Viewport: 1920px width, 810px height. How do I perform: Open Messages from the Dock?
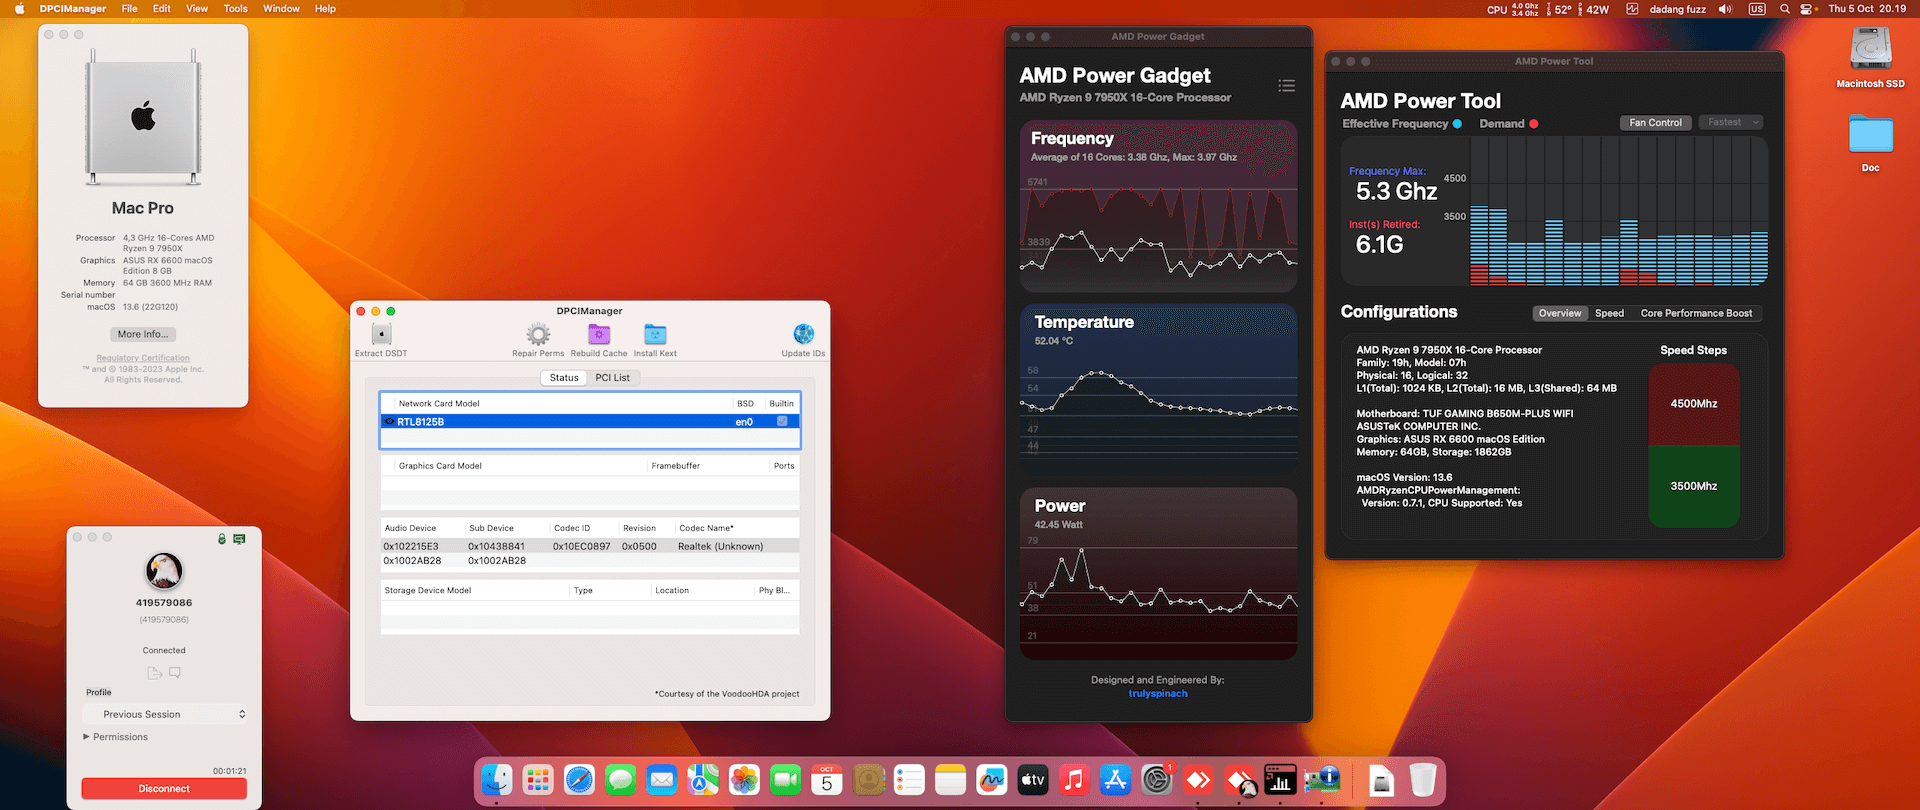[621, 780]
